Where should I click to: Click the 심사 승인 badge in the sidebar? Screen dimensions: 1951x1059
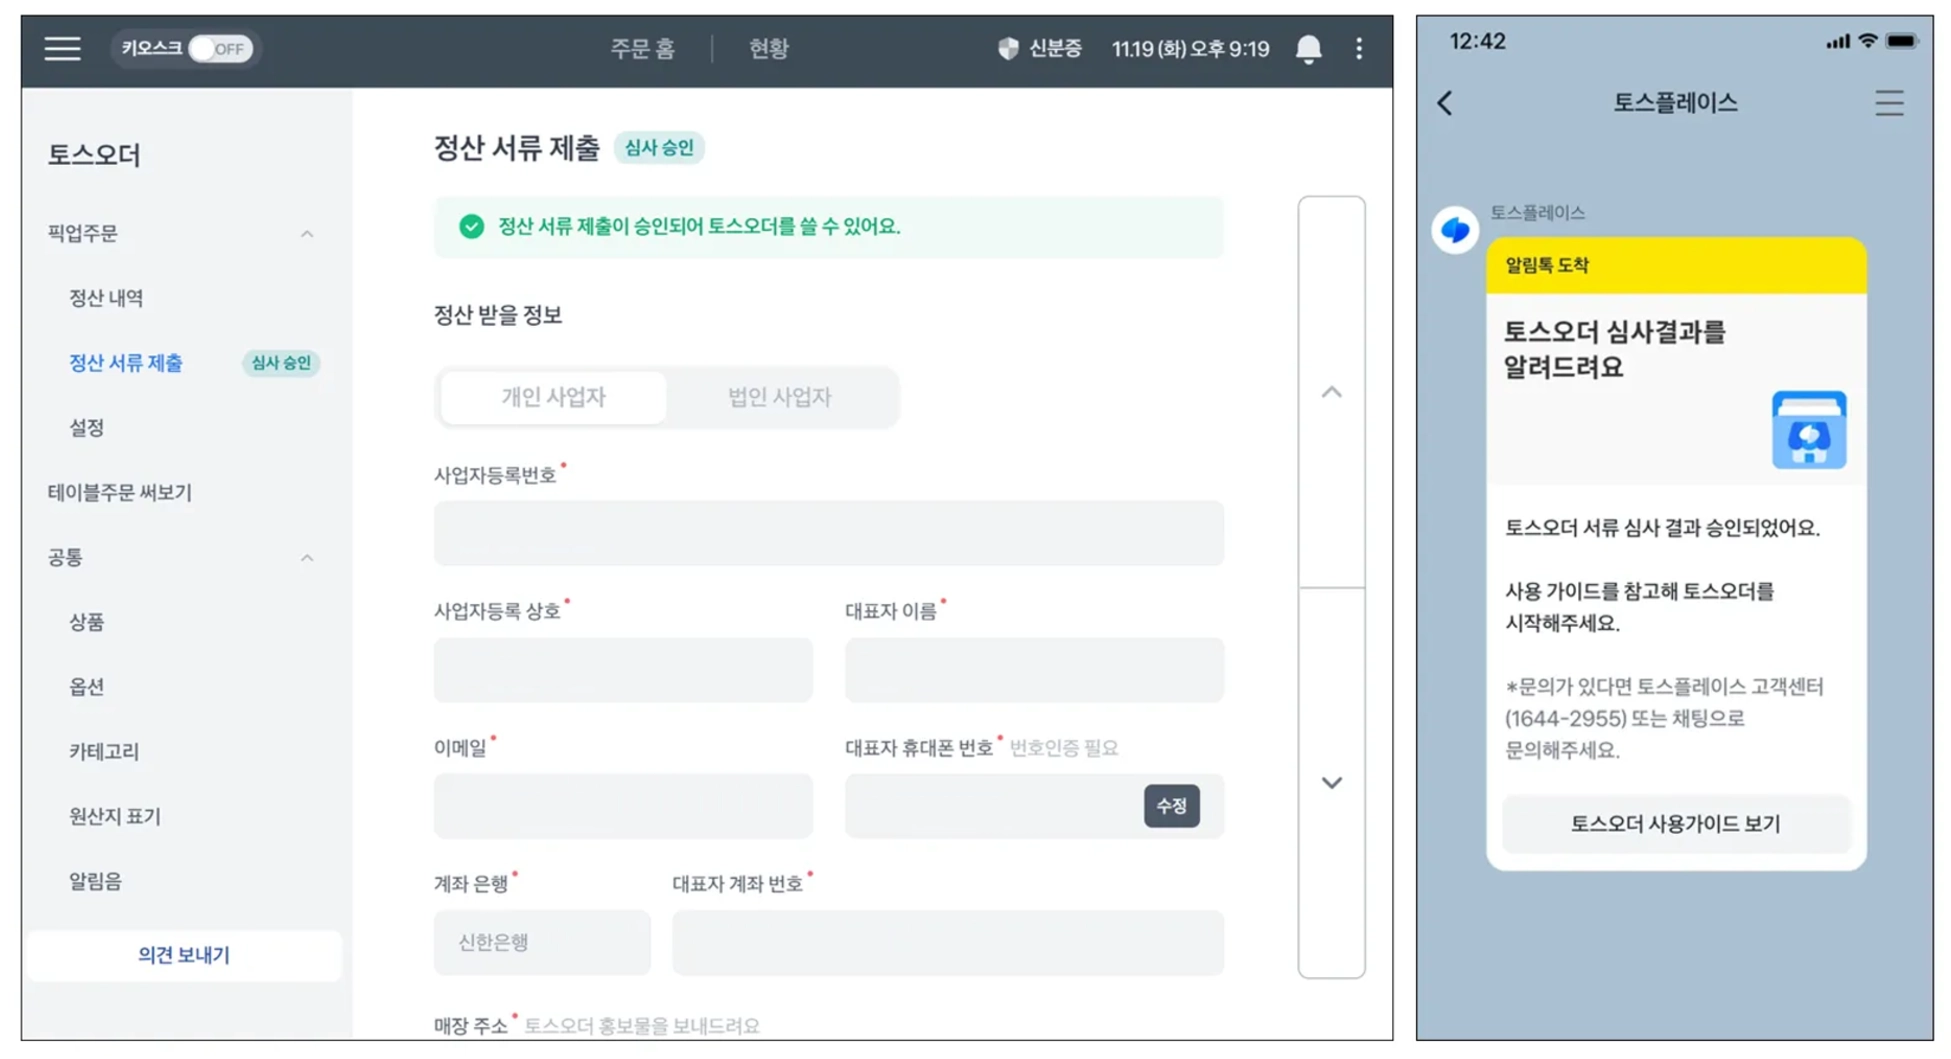[x=281, y=363]
